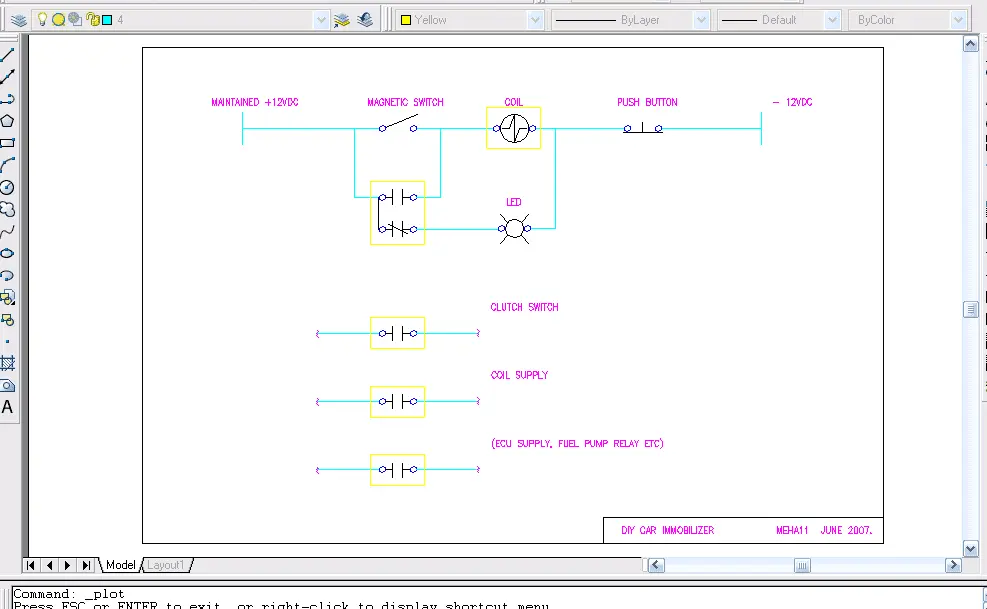
Task: Select the Hatch tool
Action: [x=7, y=363]
